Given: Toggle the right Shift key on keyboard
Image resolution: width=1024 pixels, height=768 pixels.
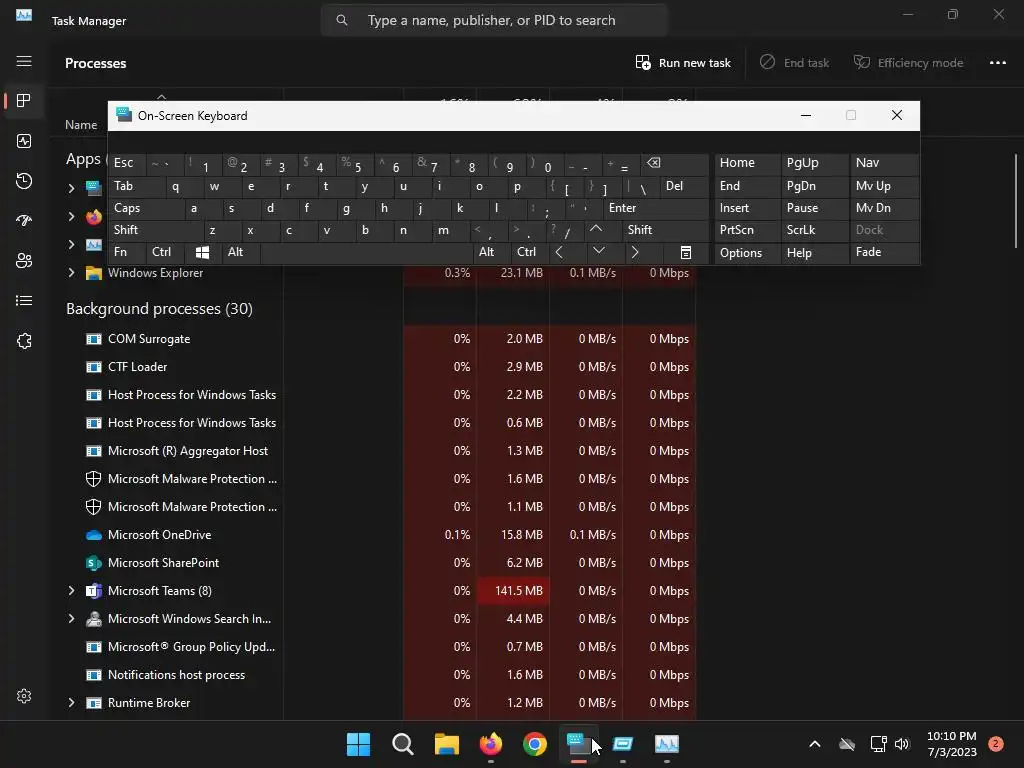Looking at the screenshot, I should point(665,230).
